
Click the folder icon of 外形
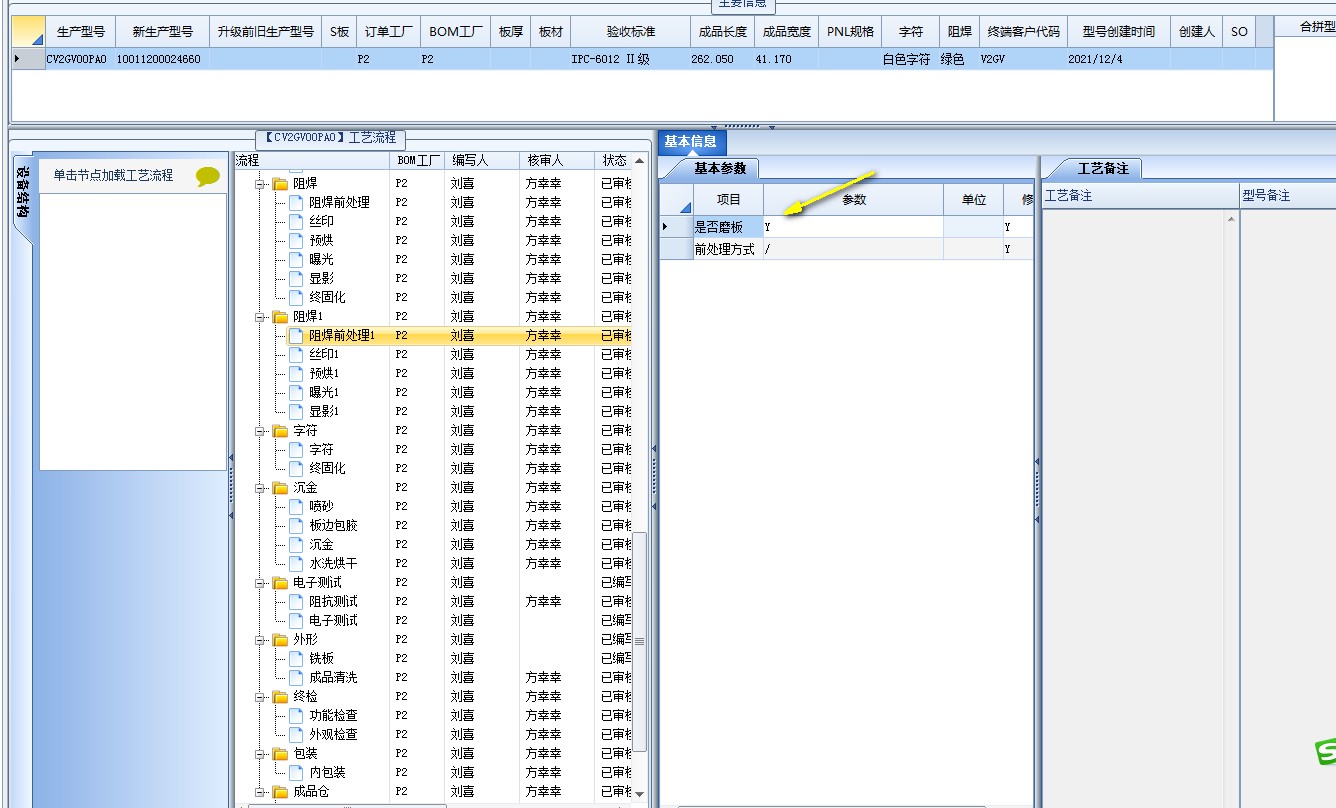280,639
